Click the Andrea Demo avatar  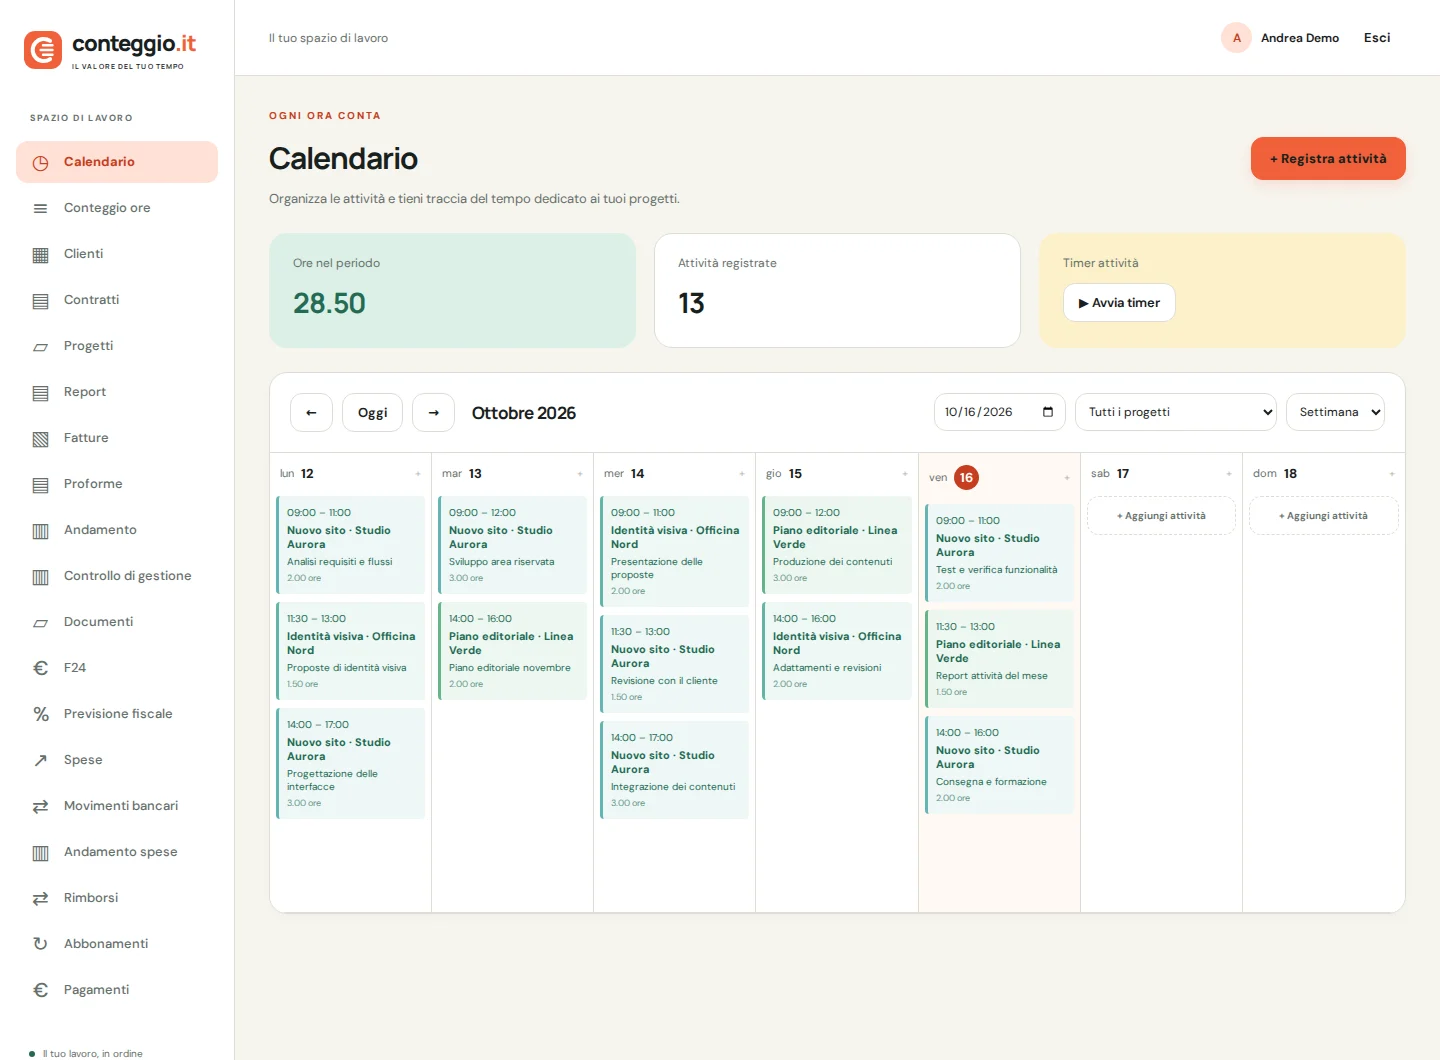point(1237,38)
